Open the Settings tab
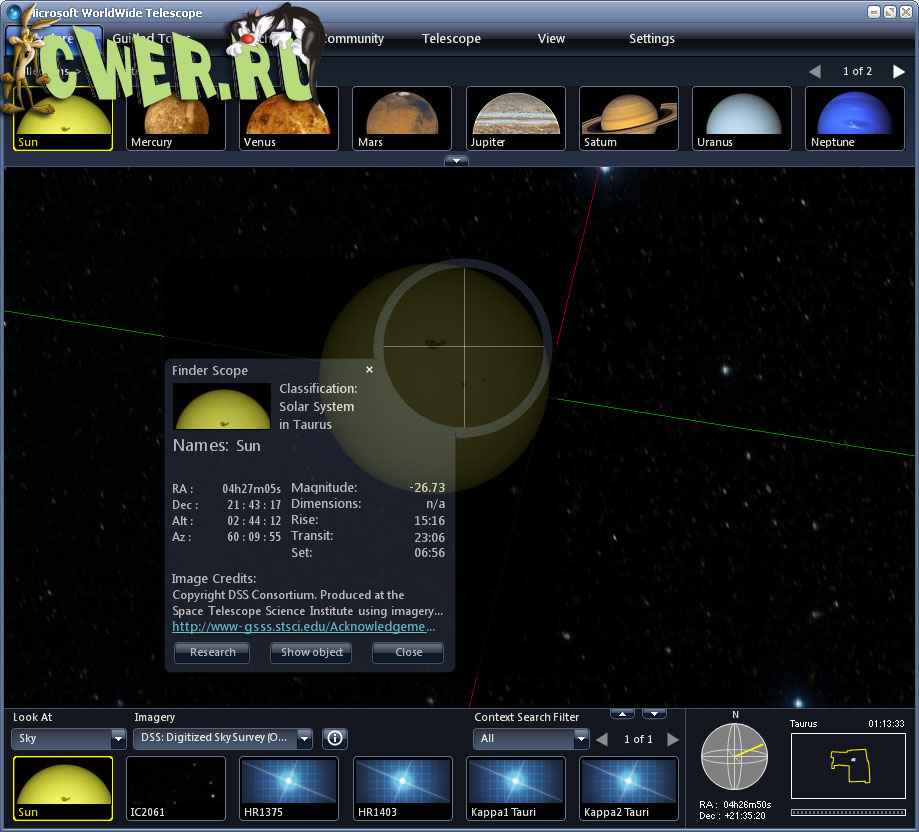The height and width of the screenshot is (832, 919). click(651, 39)
